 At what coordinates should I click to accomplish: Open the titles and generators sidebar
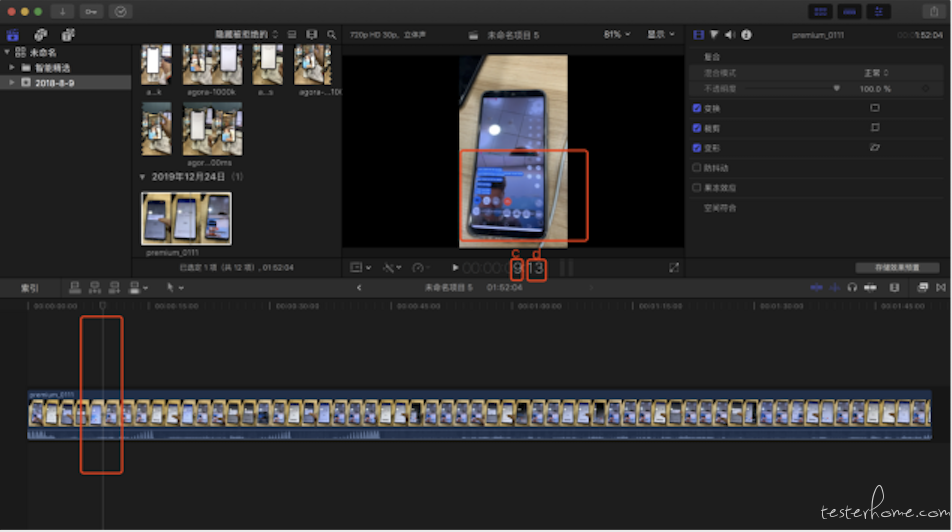tap(68, 35)
